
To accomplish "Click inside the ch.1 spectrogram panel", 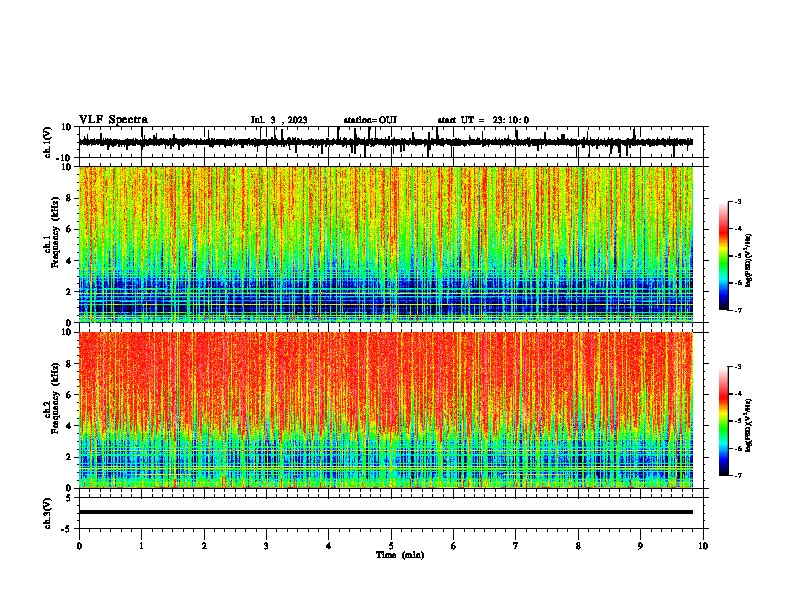I will pos(386,244).
